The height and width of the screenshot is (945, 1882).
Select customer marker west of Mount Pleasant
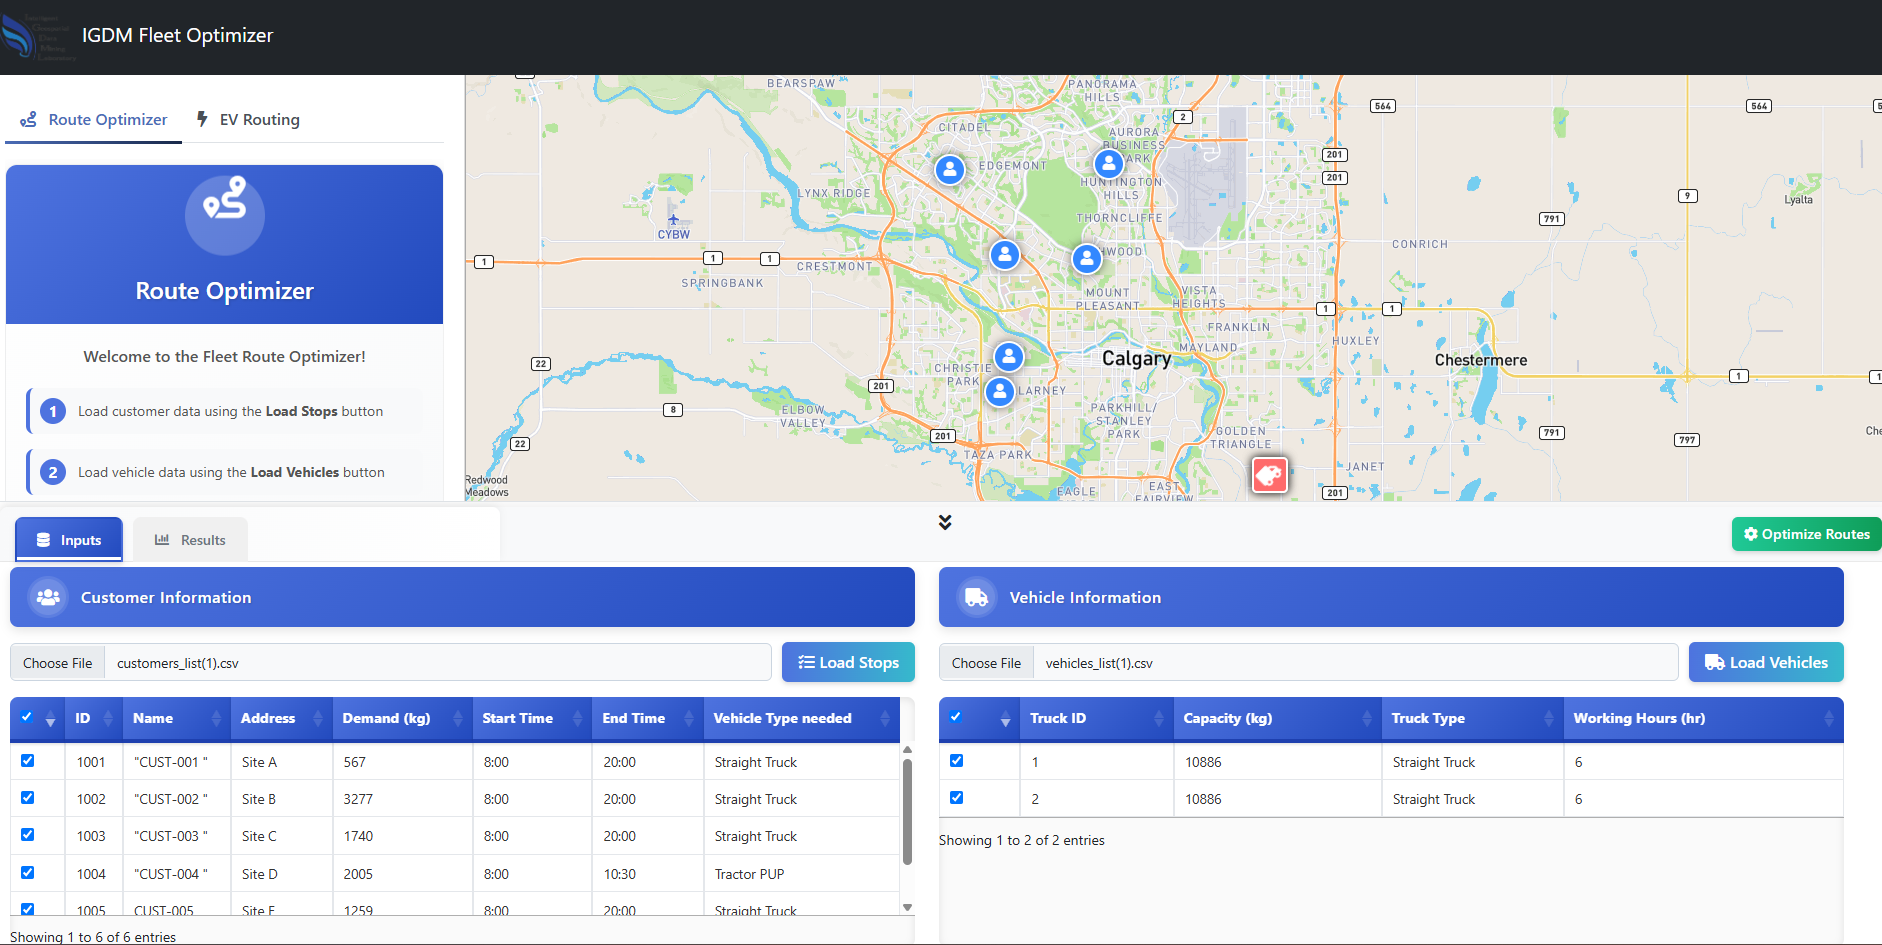pos(1005,255)
